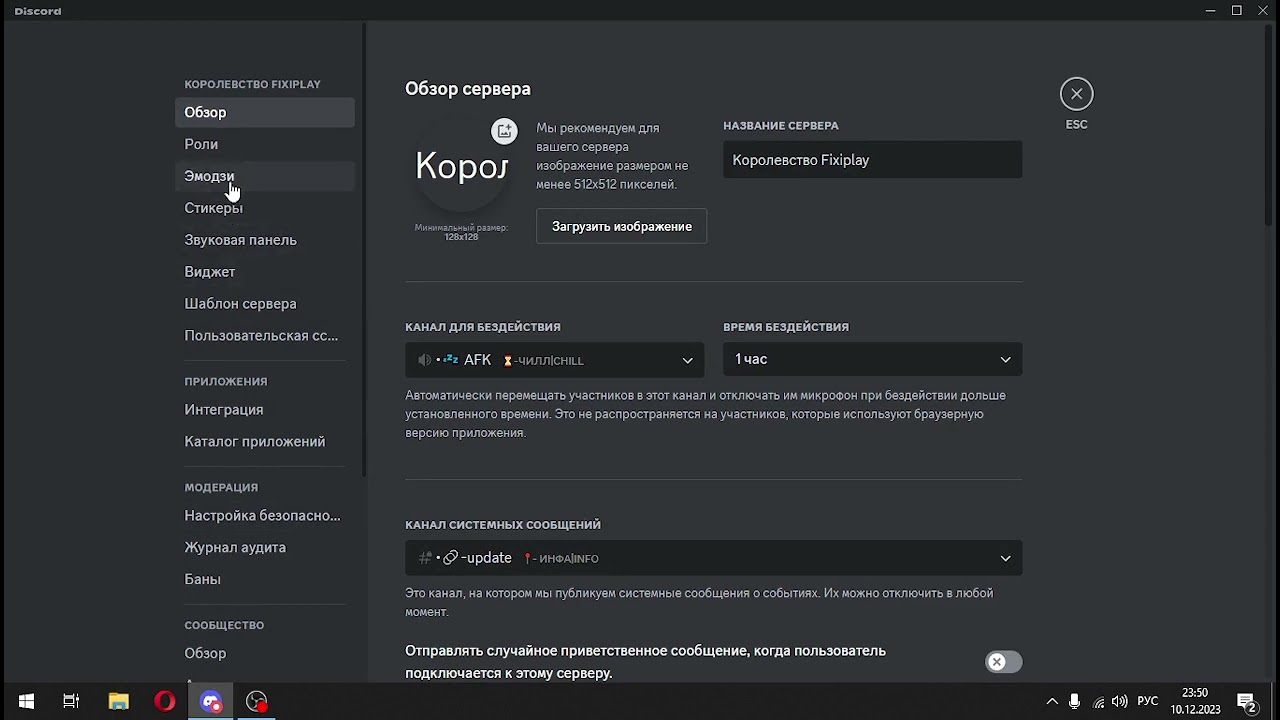
Task: Toggle random welcome message switch
Action: click(1003, 662)
